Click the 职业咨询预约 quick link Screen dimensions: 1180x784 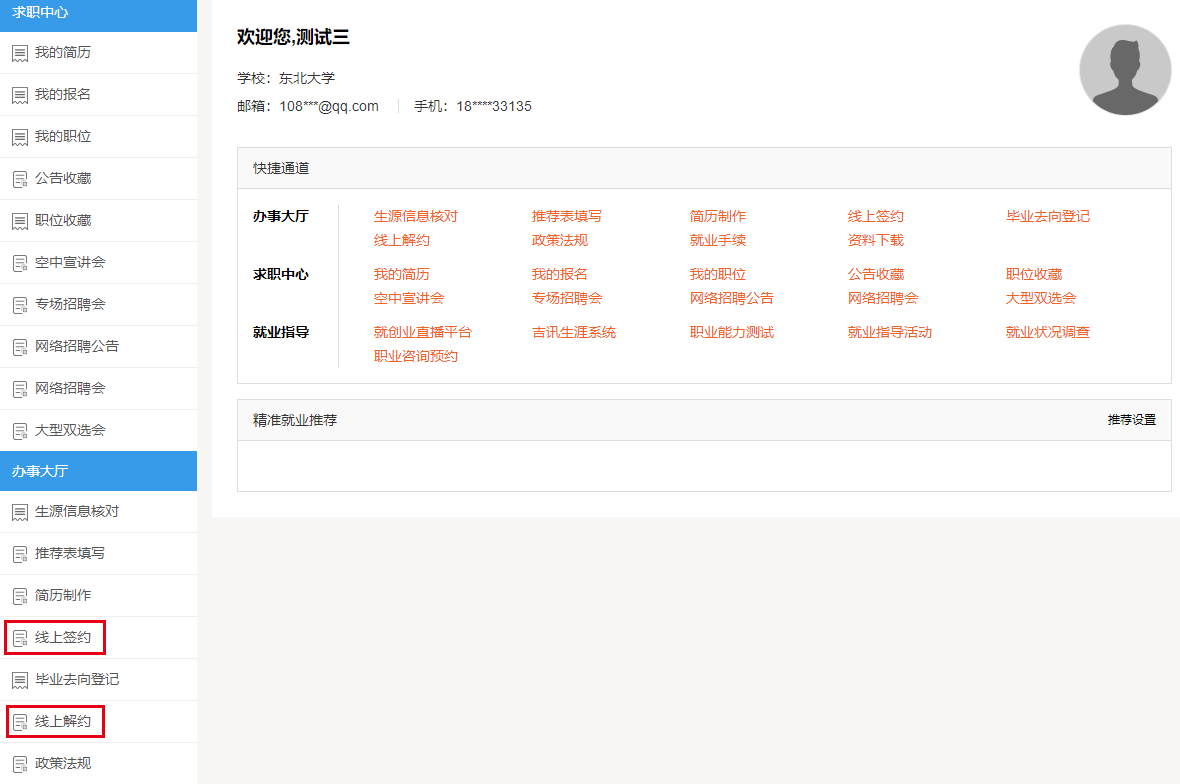[415, 356]
